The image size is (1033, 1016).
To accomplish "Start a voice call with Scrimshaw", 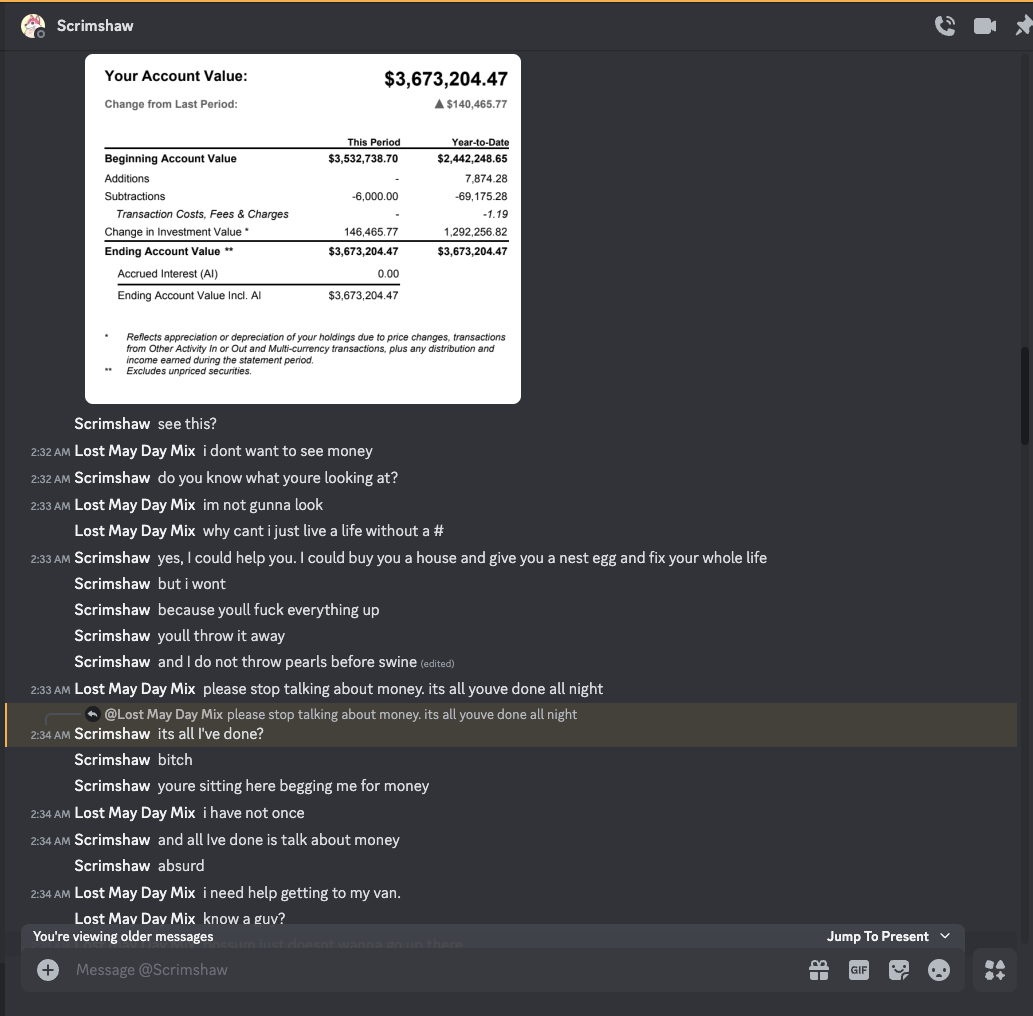I will tap(945, 26).
